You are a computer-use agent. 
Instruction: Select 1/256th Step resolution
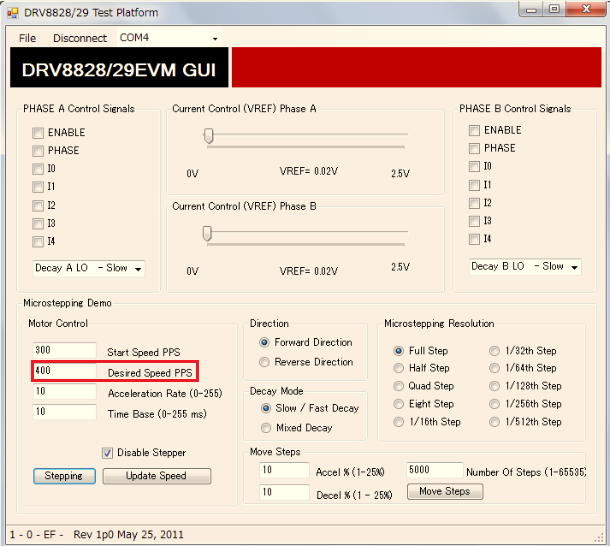click(x=494, y=404)
